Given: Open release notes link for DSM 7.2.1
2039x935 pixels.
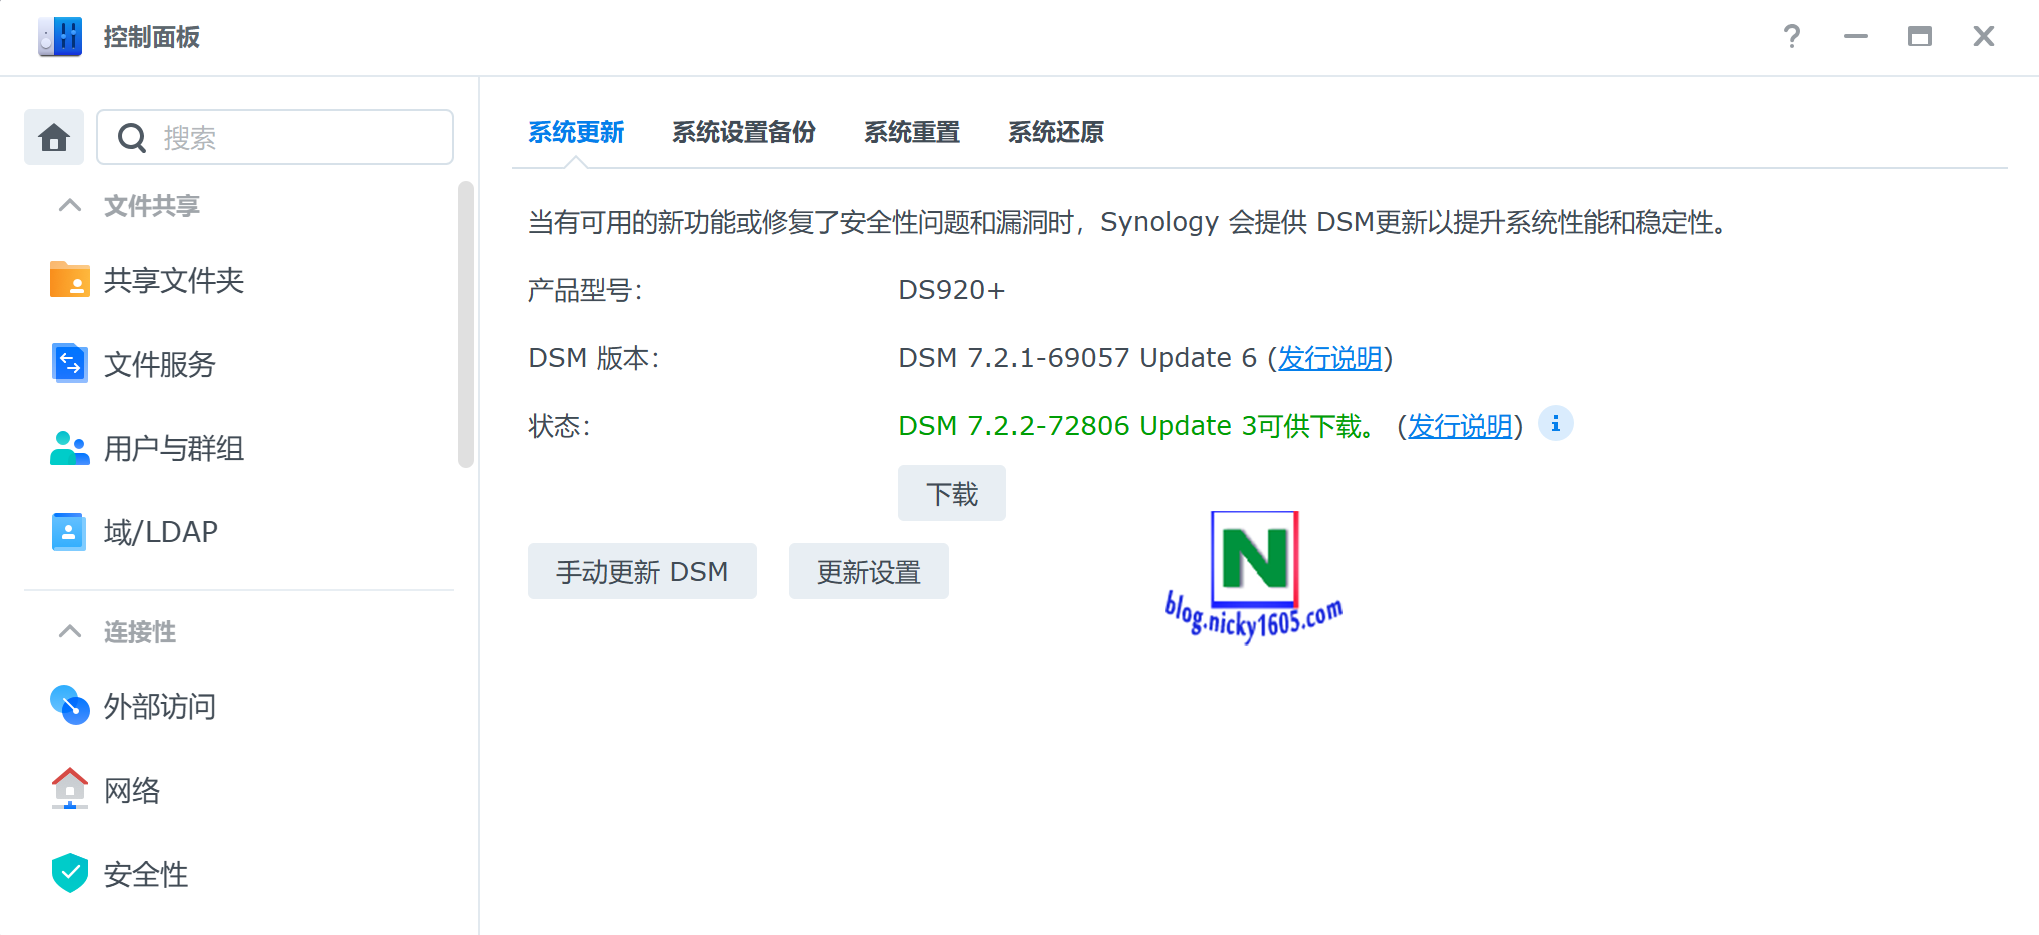Looking at the screenshot, I should coord(1330,358).
